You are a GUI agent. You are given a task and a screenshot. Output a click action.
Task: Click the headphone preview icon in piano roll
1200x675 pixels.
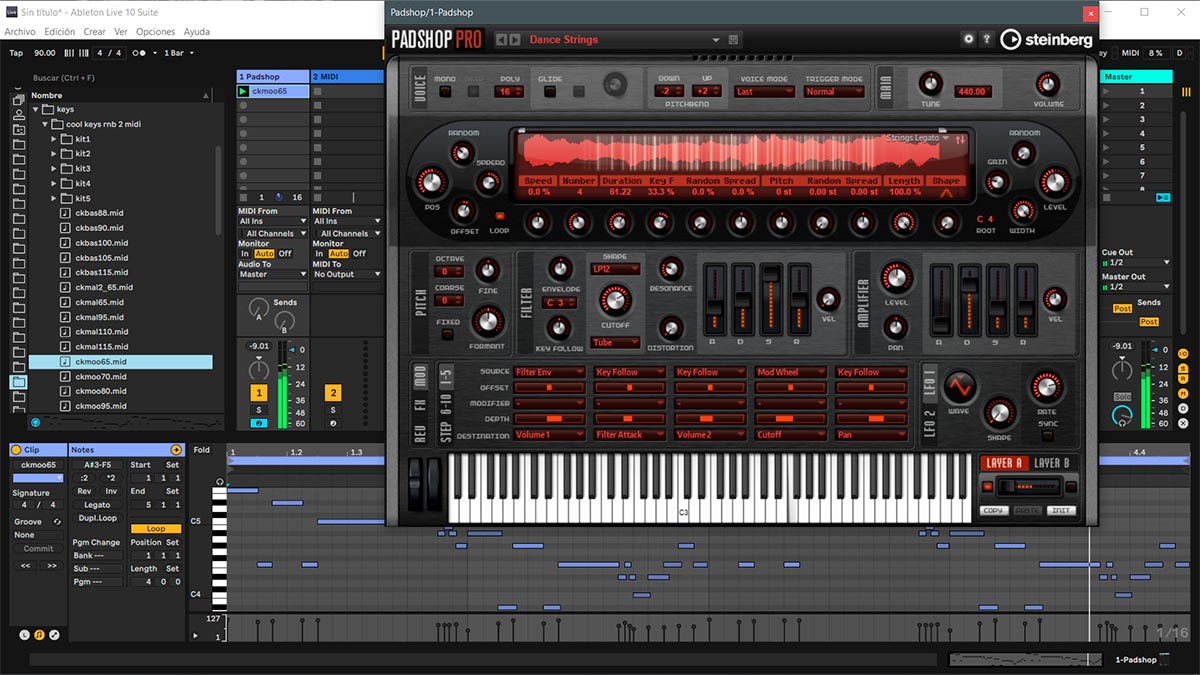220,482
